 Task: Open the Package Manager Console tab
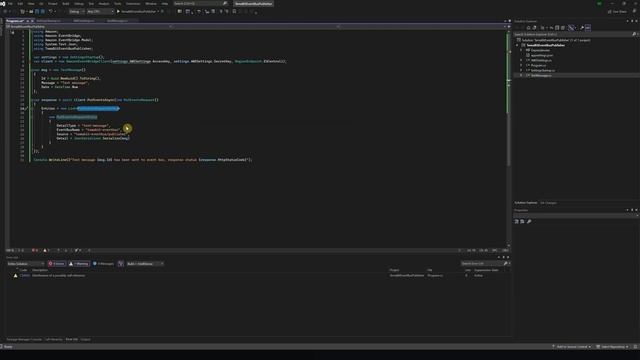pyautogui.click(x=24, y=340)
